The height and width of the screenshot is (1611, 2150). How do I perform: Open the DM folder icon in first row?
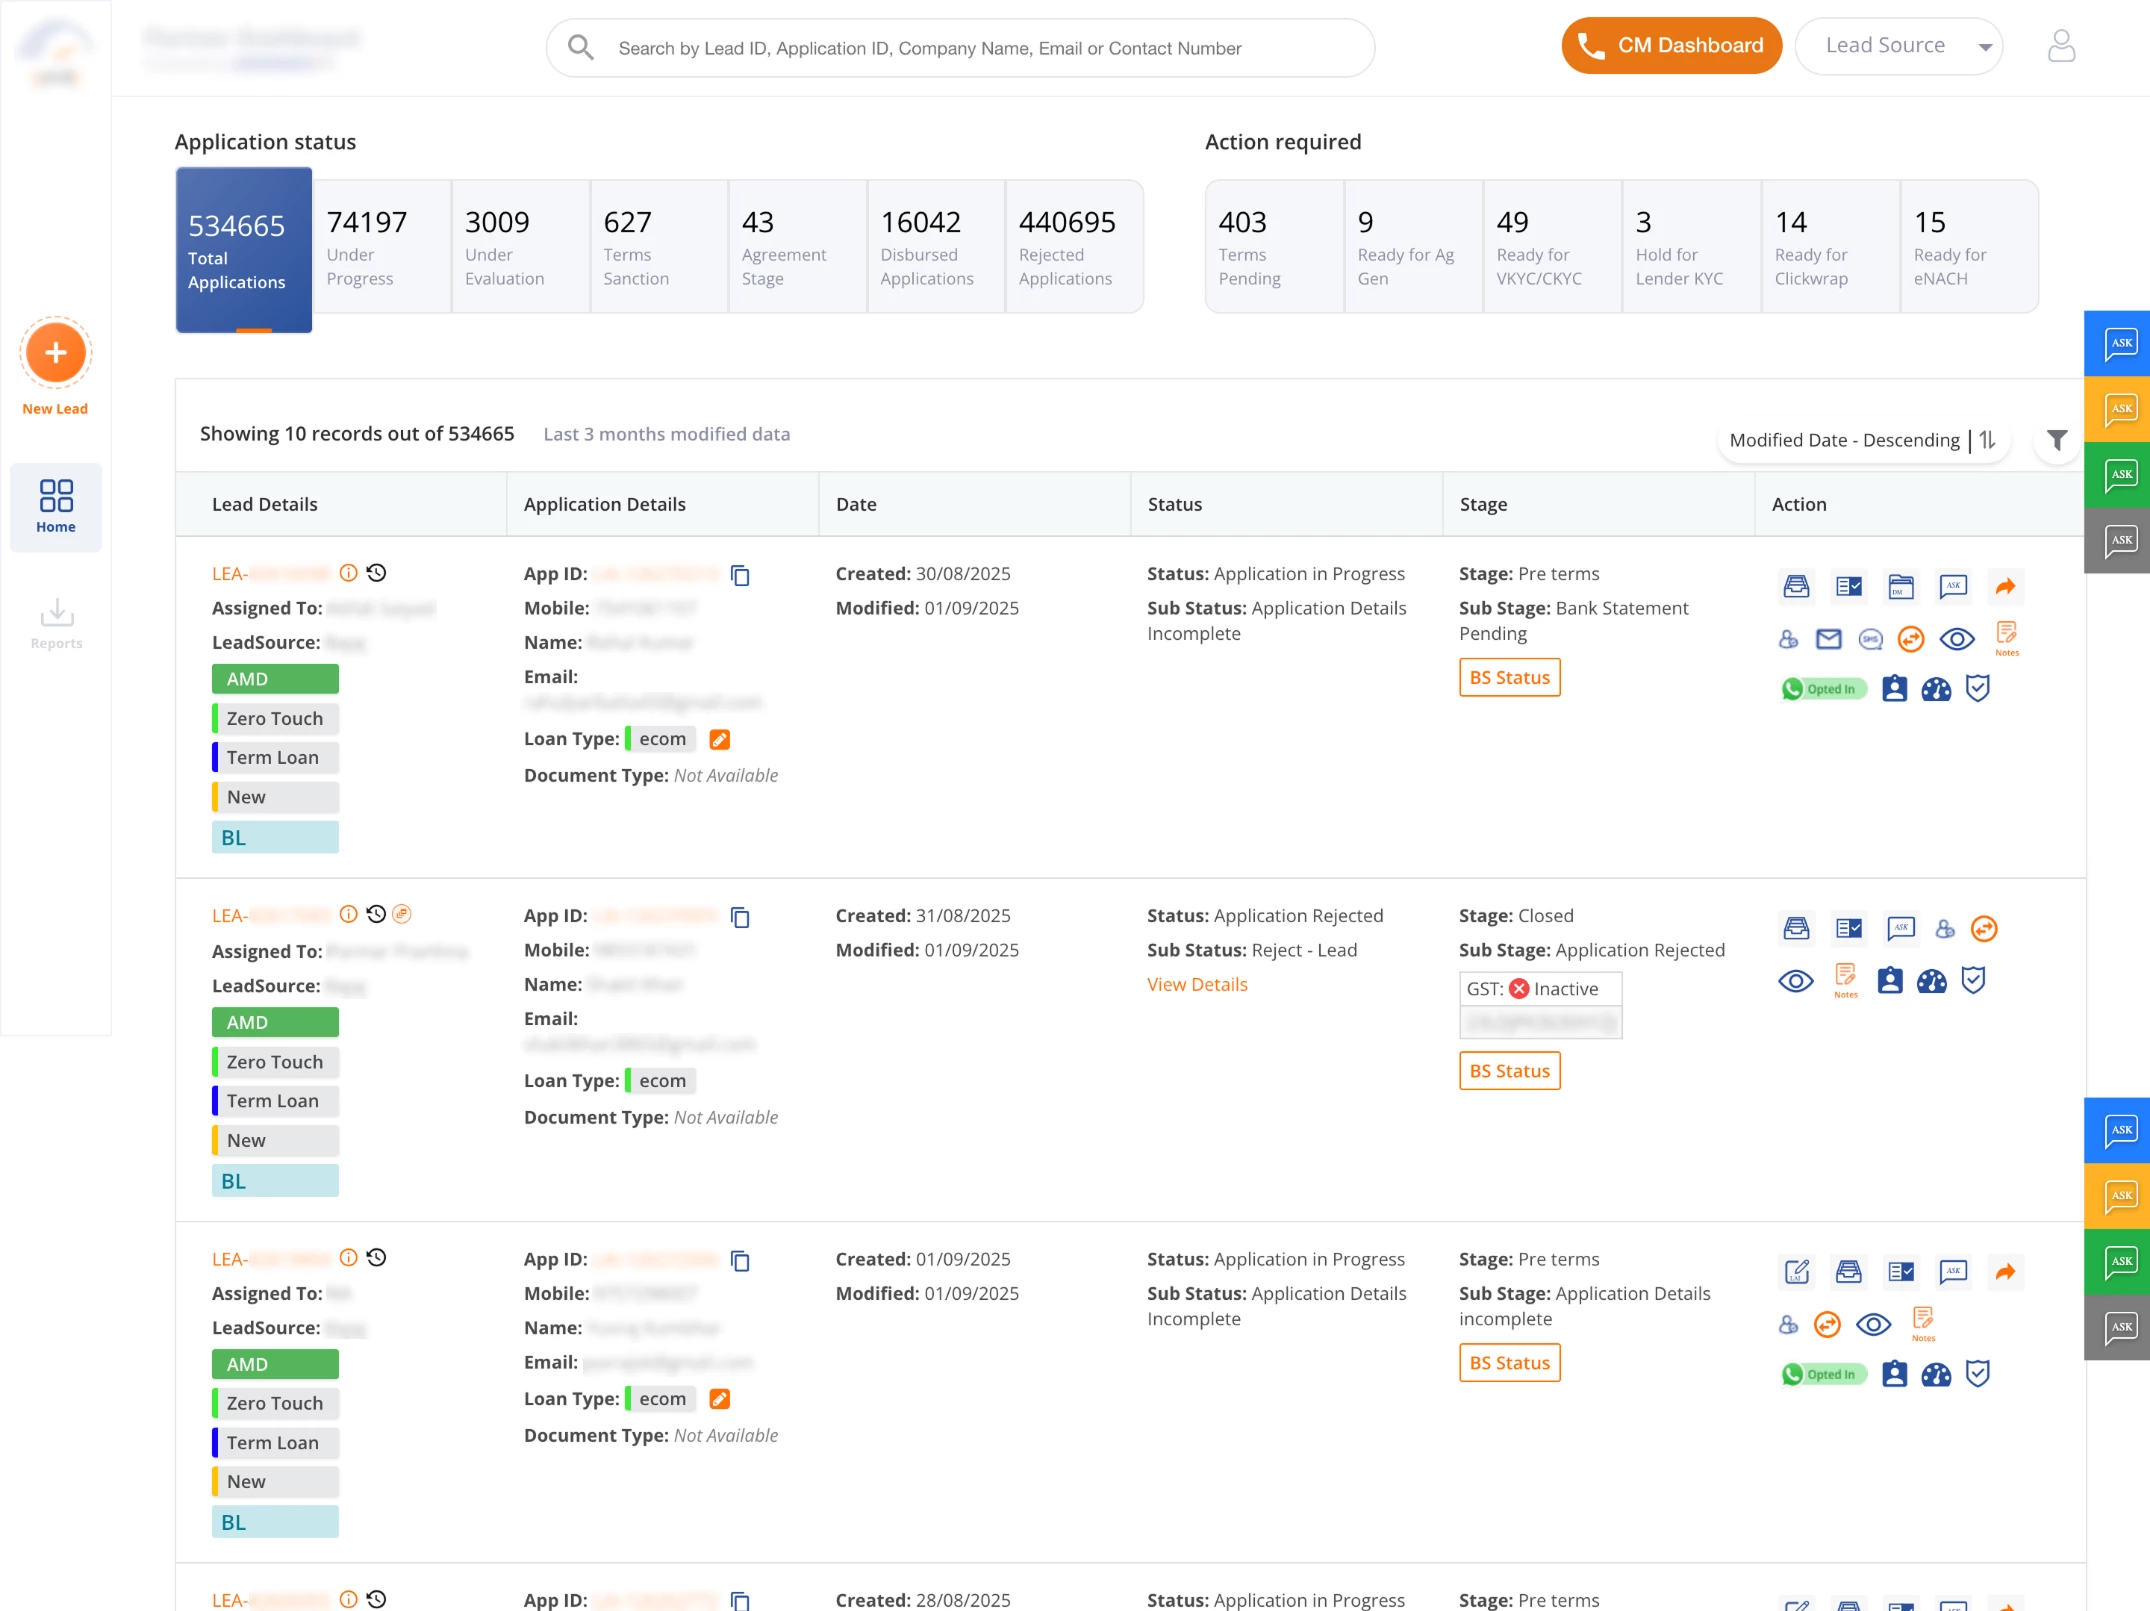click(x=1901, y=587)
